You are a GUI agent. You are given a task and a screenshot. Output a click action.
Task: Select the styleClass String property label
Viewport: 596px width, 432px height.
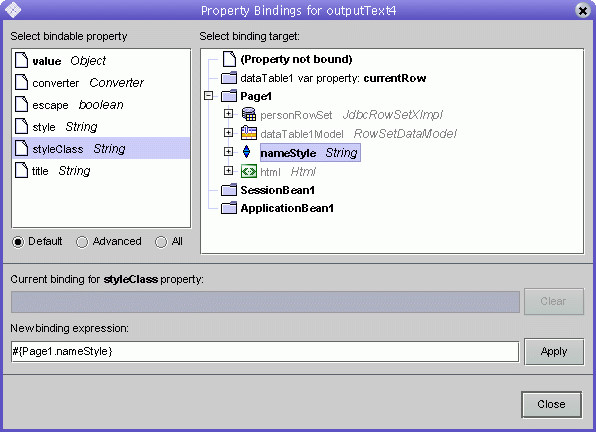(x=79, y=149)
